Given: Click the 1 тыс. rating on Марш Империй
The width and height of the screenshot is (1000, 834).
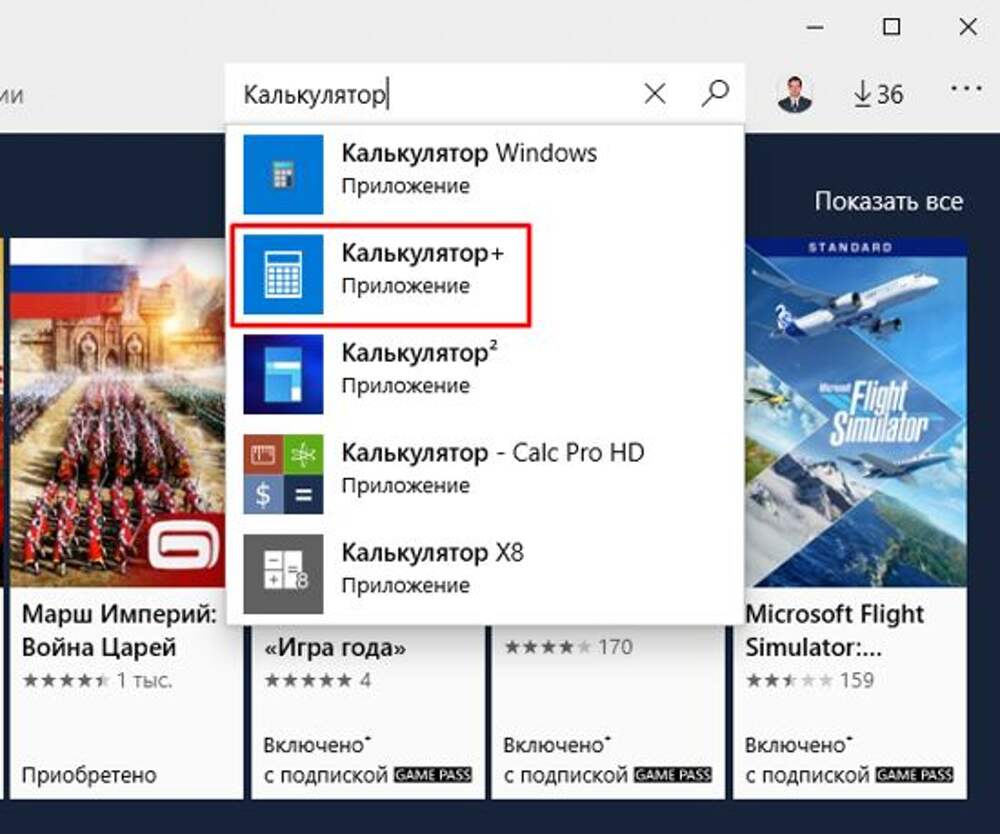Looking at the screenshot, I should click(x=98, y=680).
